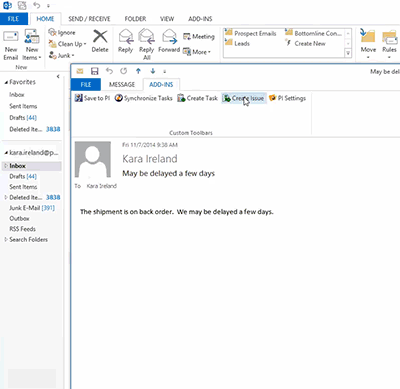This screenshot has height=389, width=400.
Task: Click the sender contact photo
Action: tap(93, 159)
